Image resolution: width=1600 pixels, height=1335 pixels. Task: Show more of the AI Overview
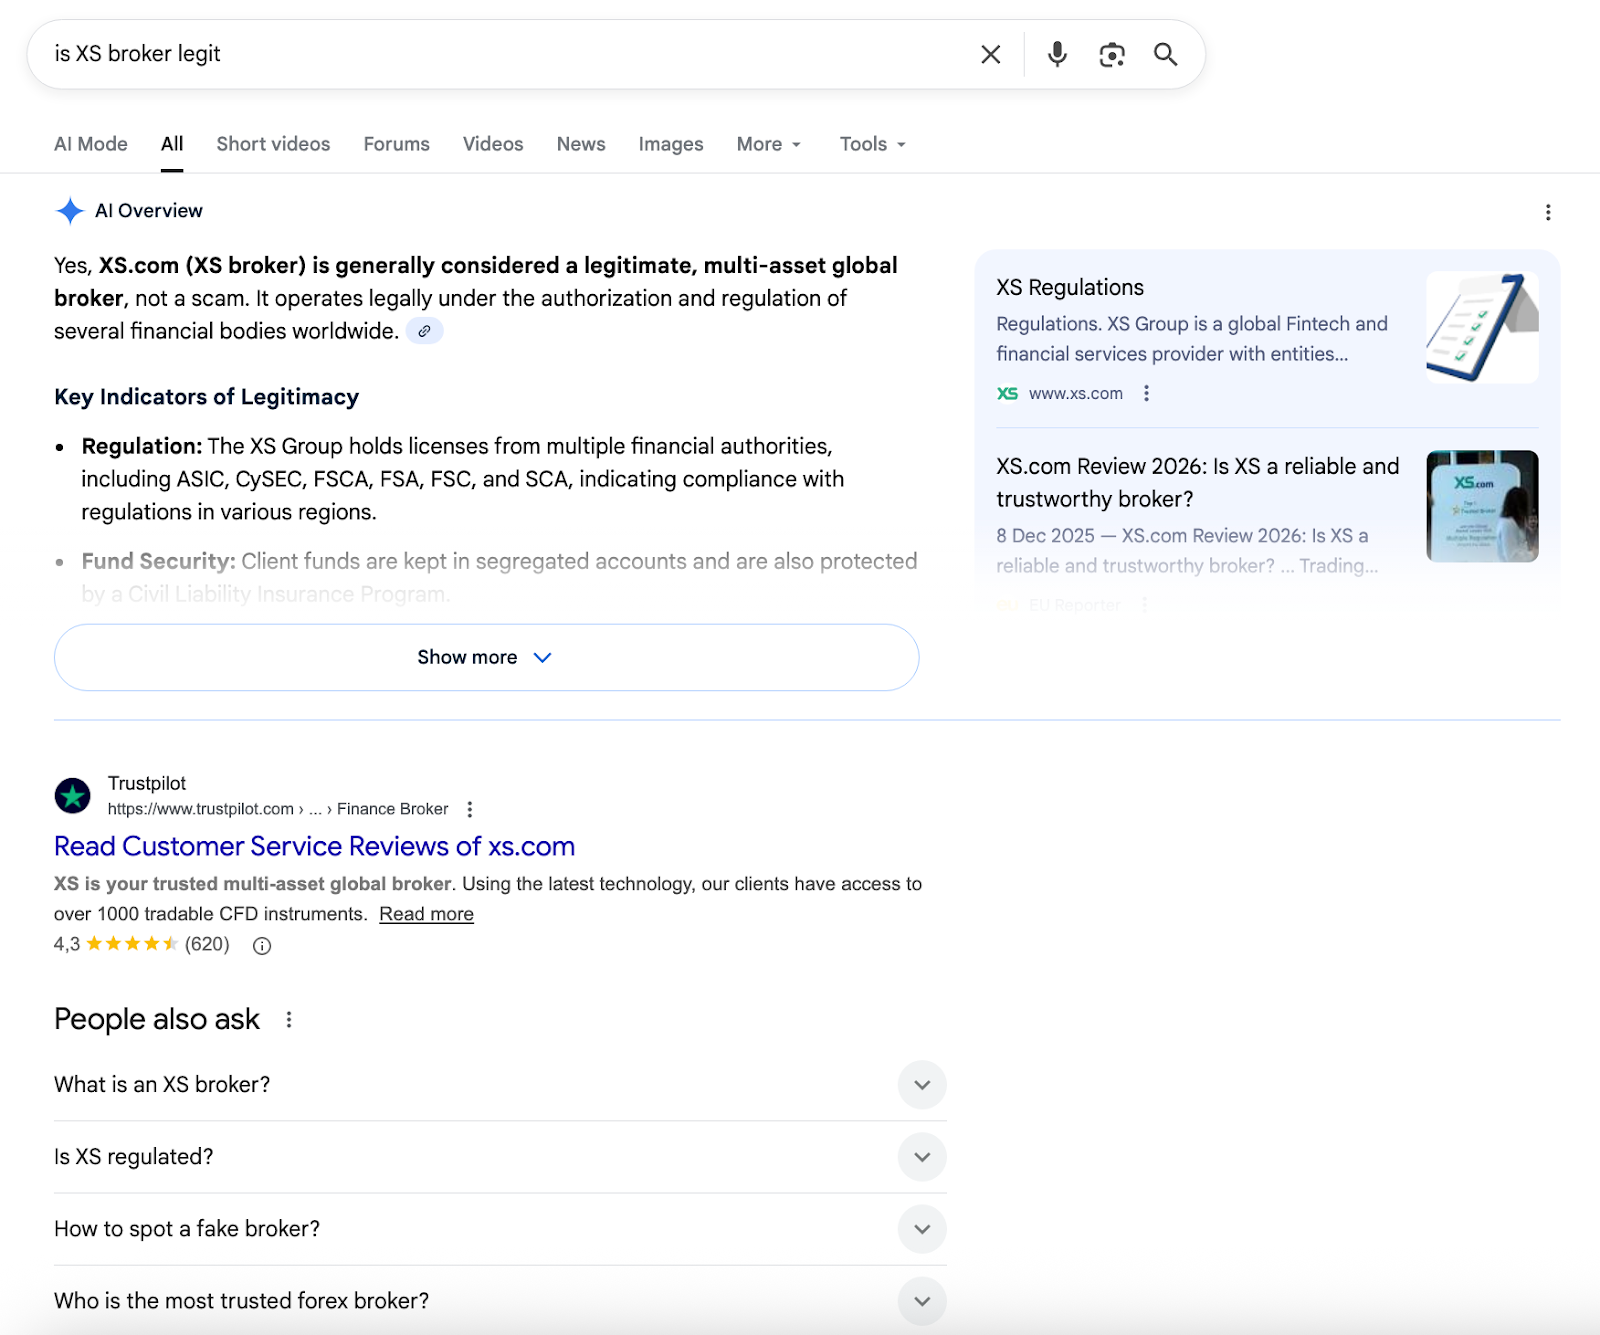tap(486, 657)
